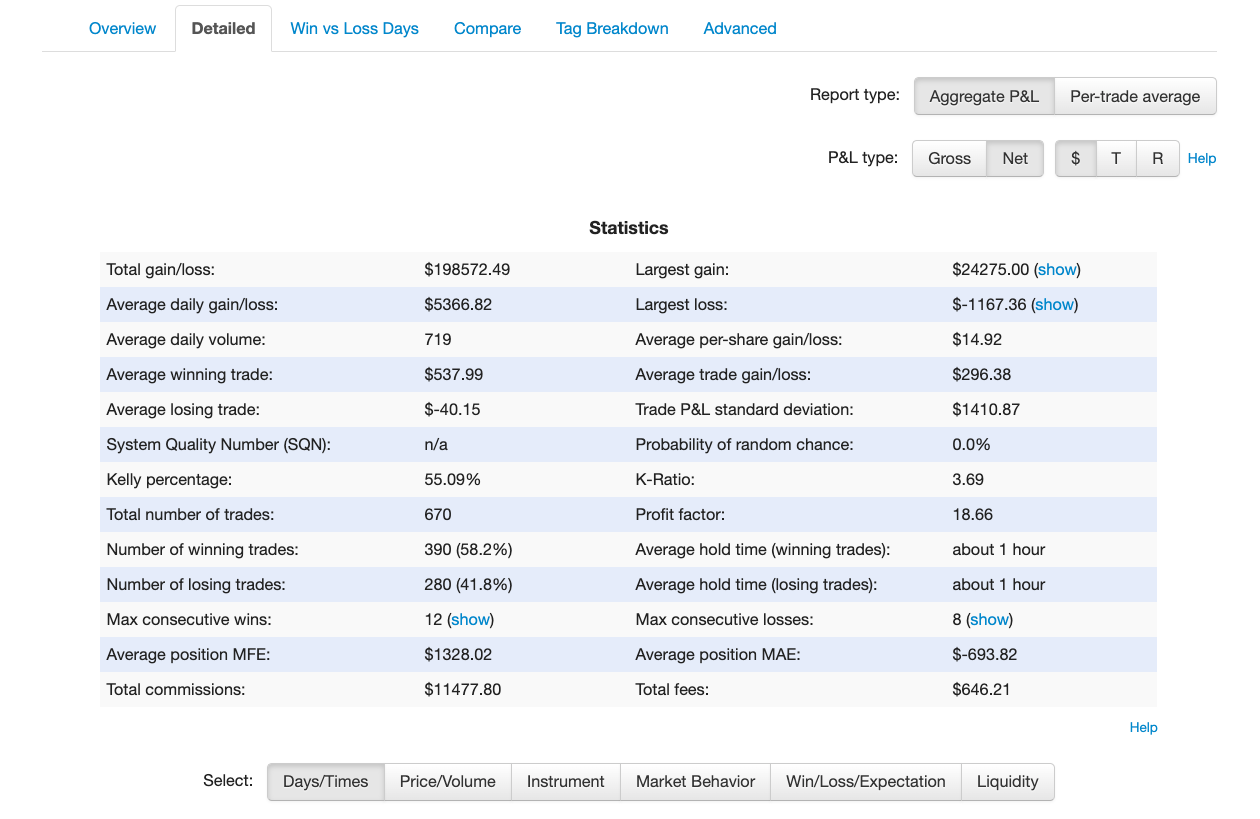Choose the dollar ($) unit button

[1076, 158]
